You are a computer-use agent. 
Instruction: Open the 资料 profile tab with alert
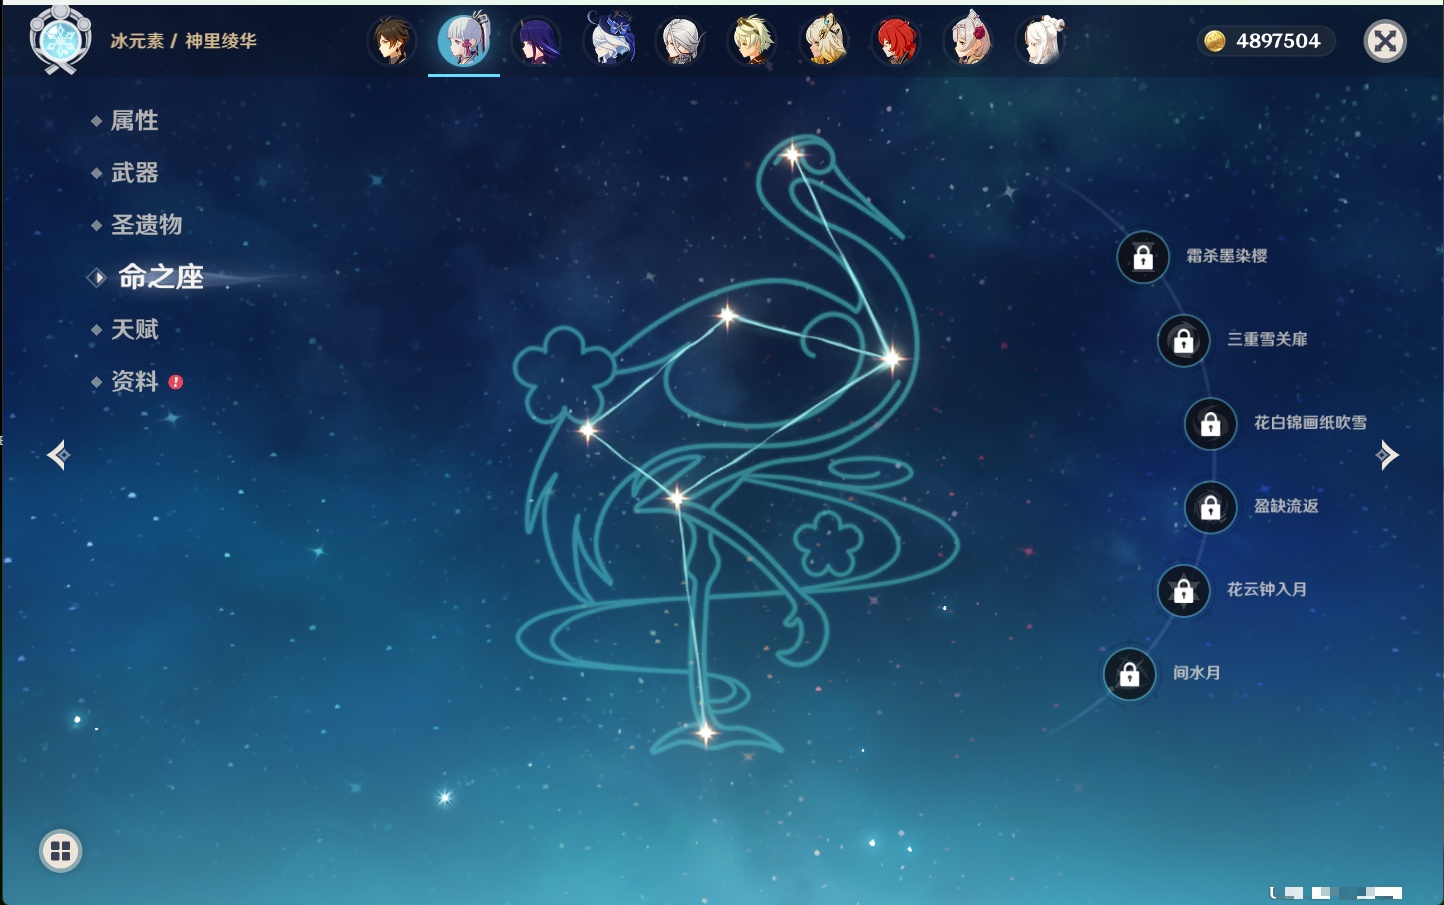coord(134,381)
